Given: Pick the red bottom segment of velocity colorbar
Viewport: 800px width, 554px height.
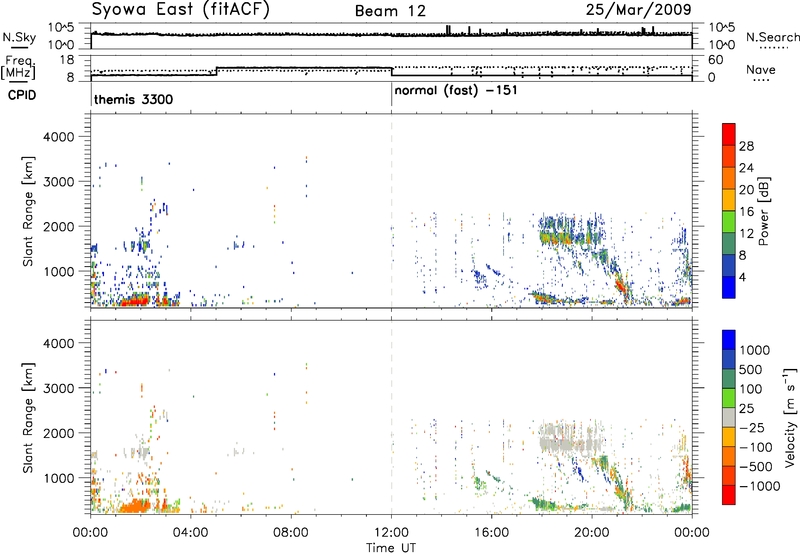Looking at the screenshot, I should (x=729, y=495).
